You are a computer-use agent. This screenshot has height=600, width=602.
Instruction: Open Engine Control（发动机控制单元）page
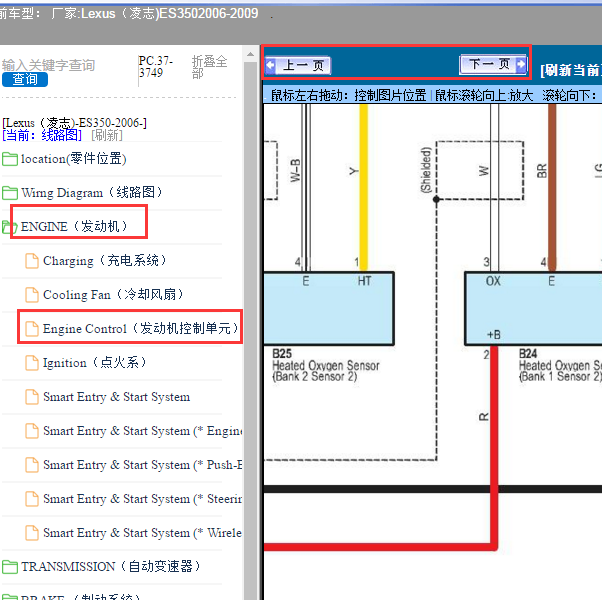pyautogui.click(x=141, y=328)
